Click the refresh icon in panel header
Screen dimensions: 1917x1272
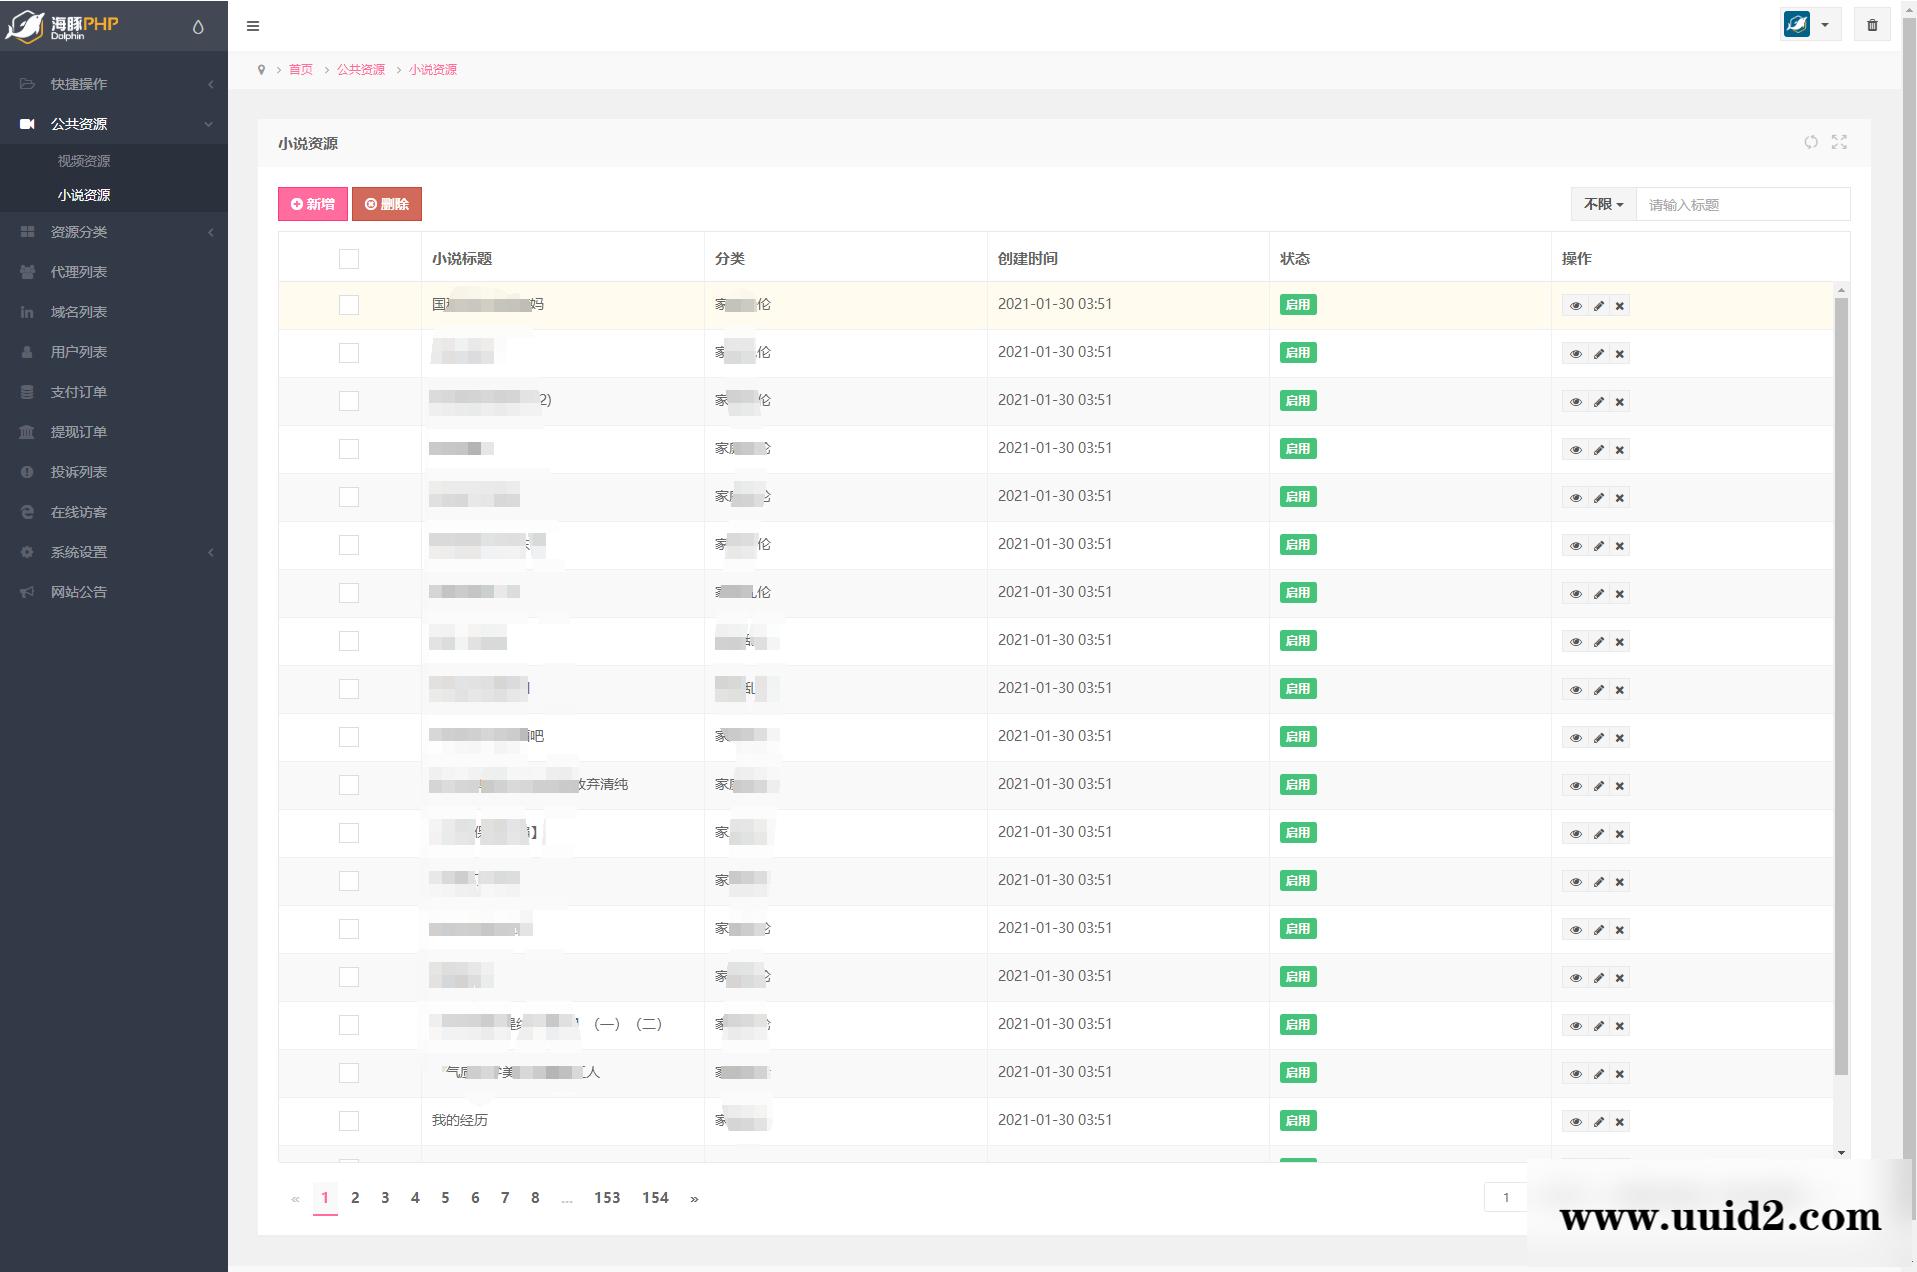pos(1810,142)
